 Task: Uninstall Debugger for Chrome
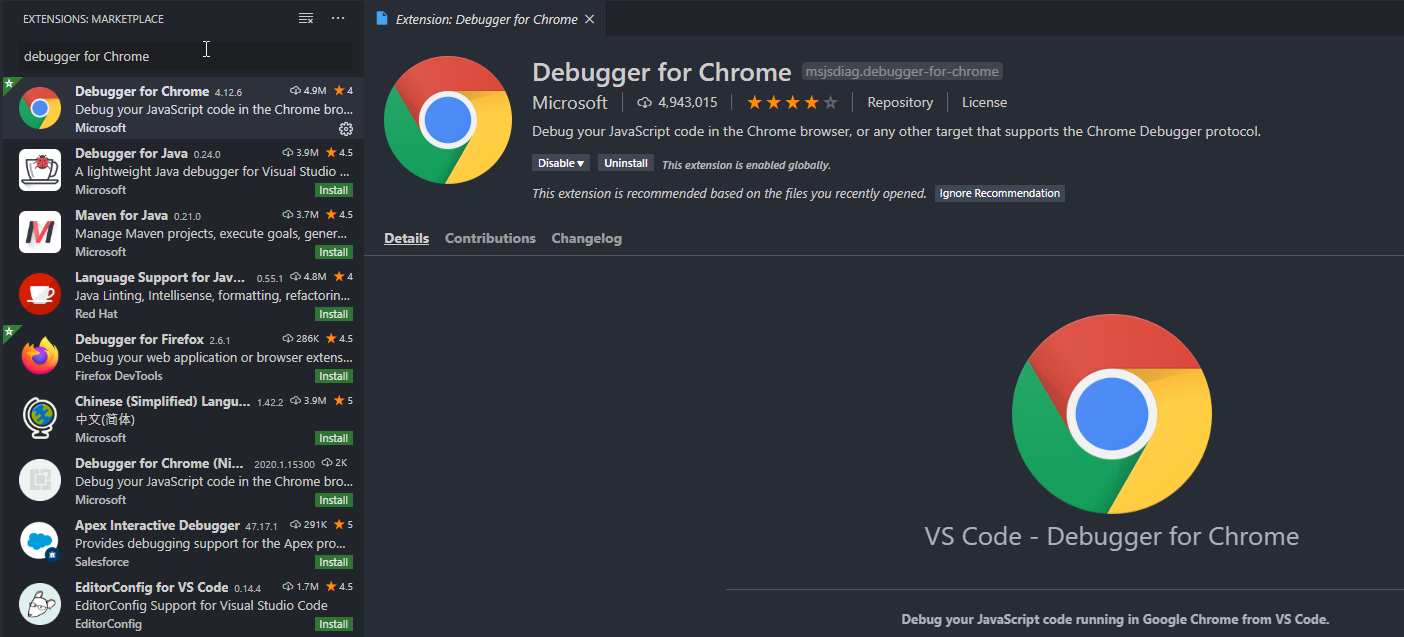(626, 163)
